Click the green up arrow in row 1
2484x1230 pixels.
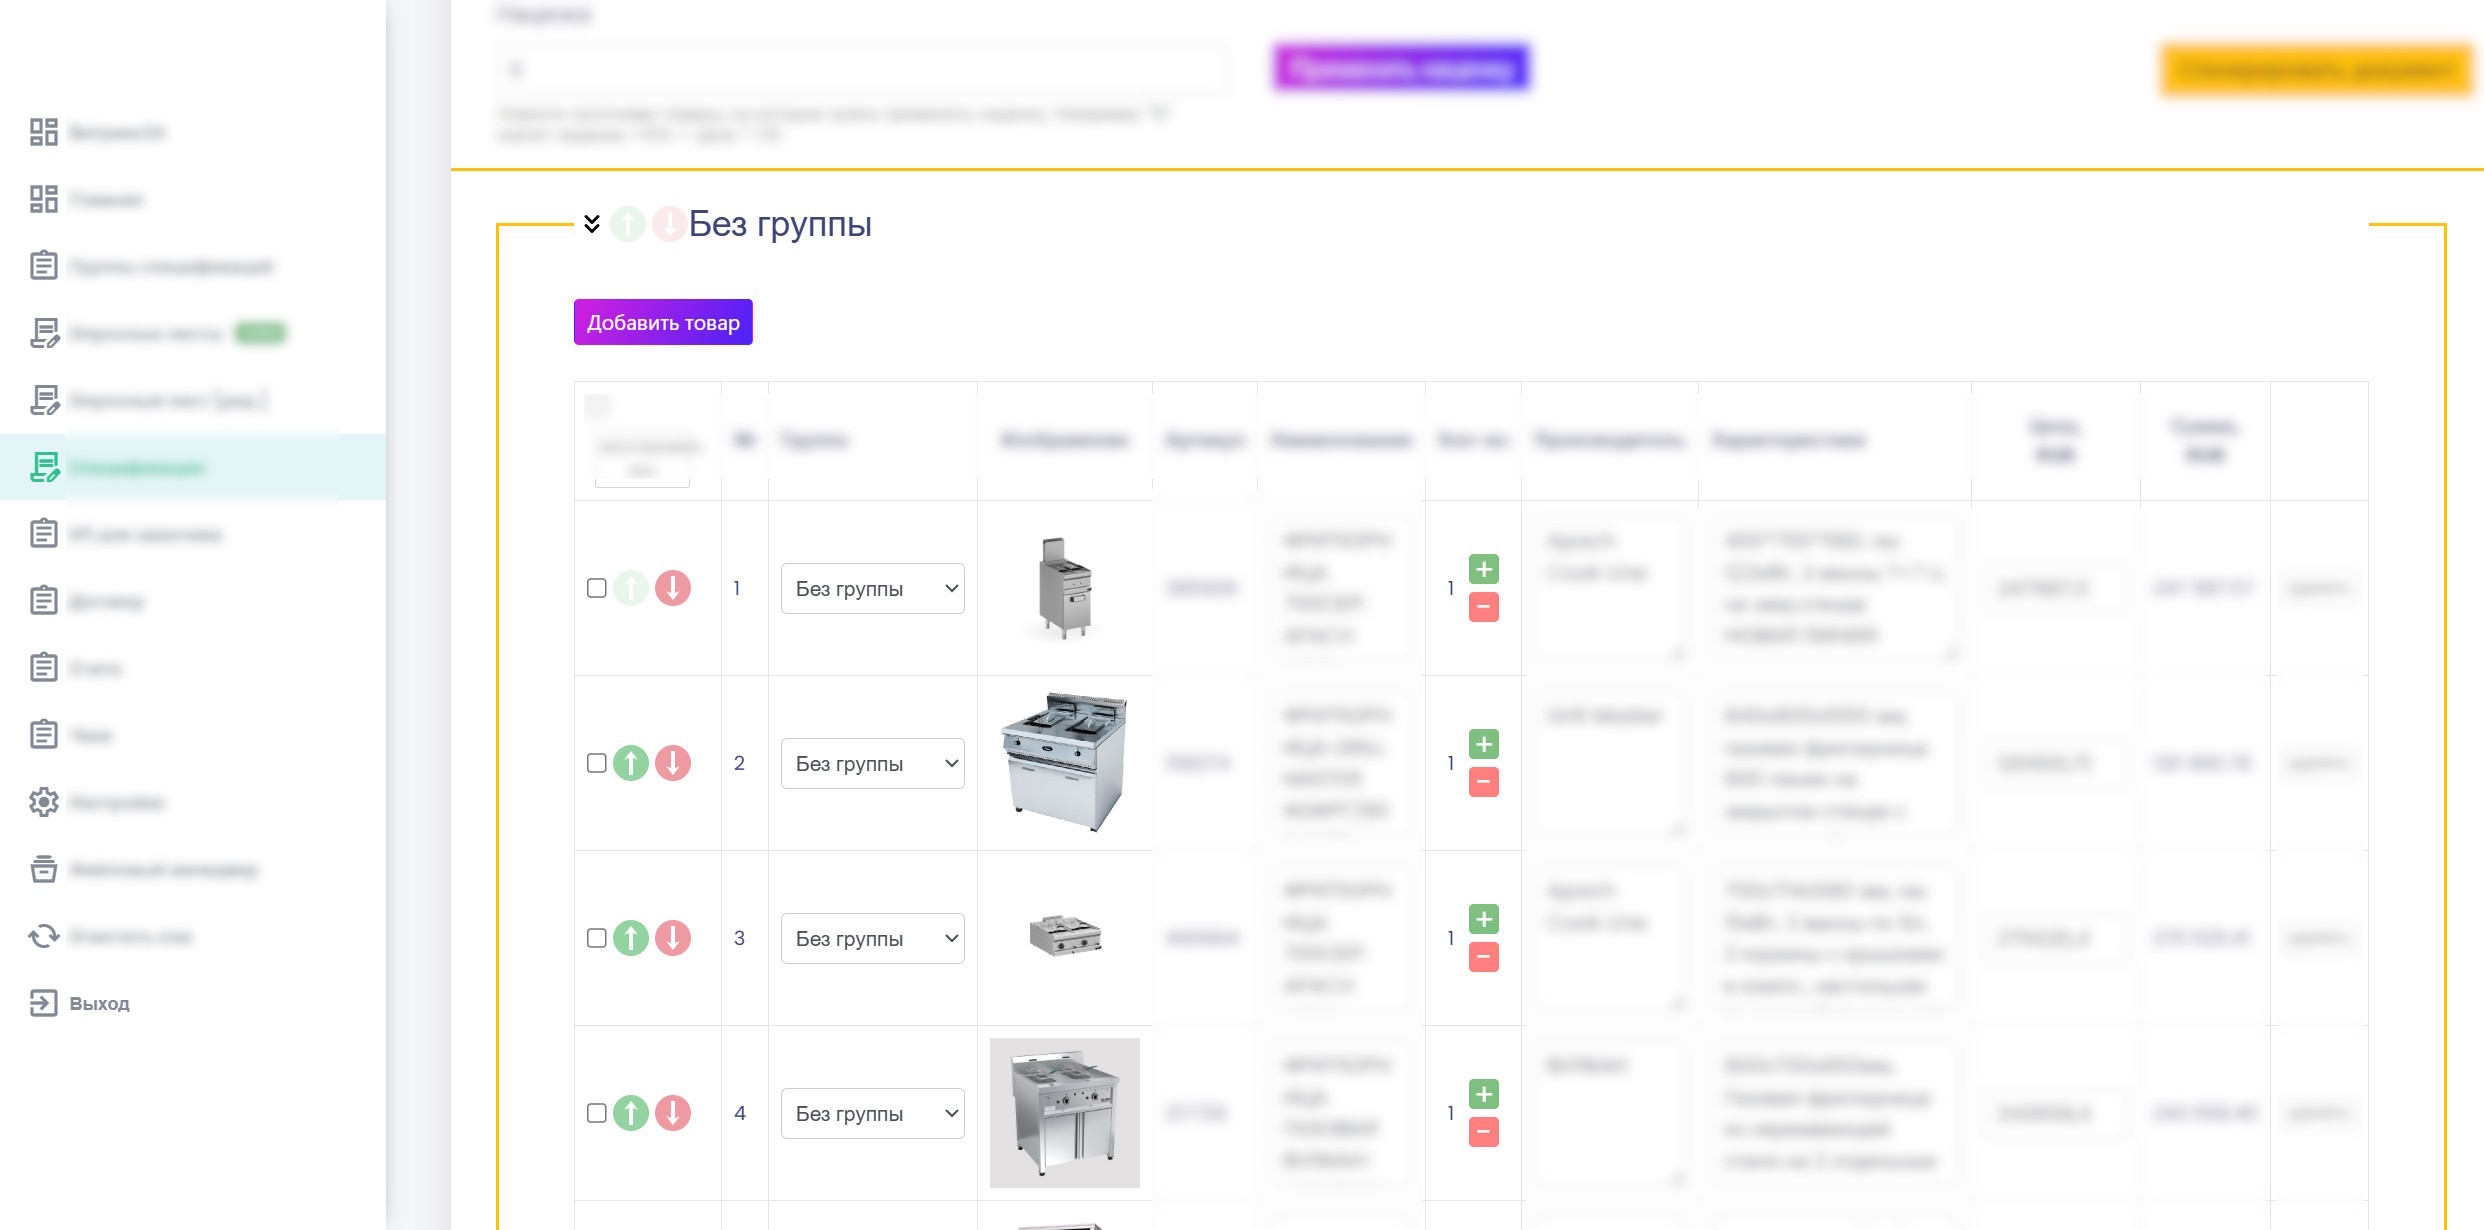631,588
